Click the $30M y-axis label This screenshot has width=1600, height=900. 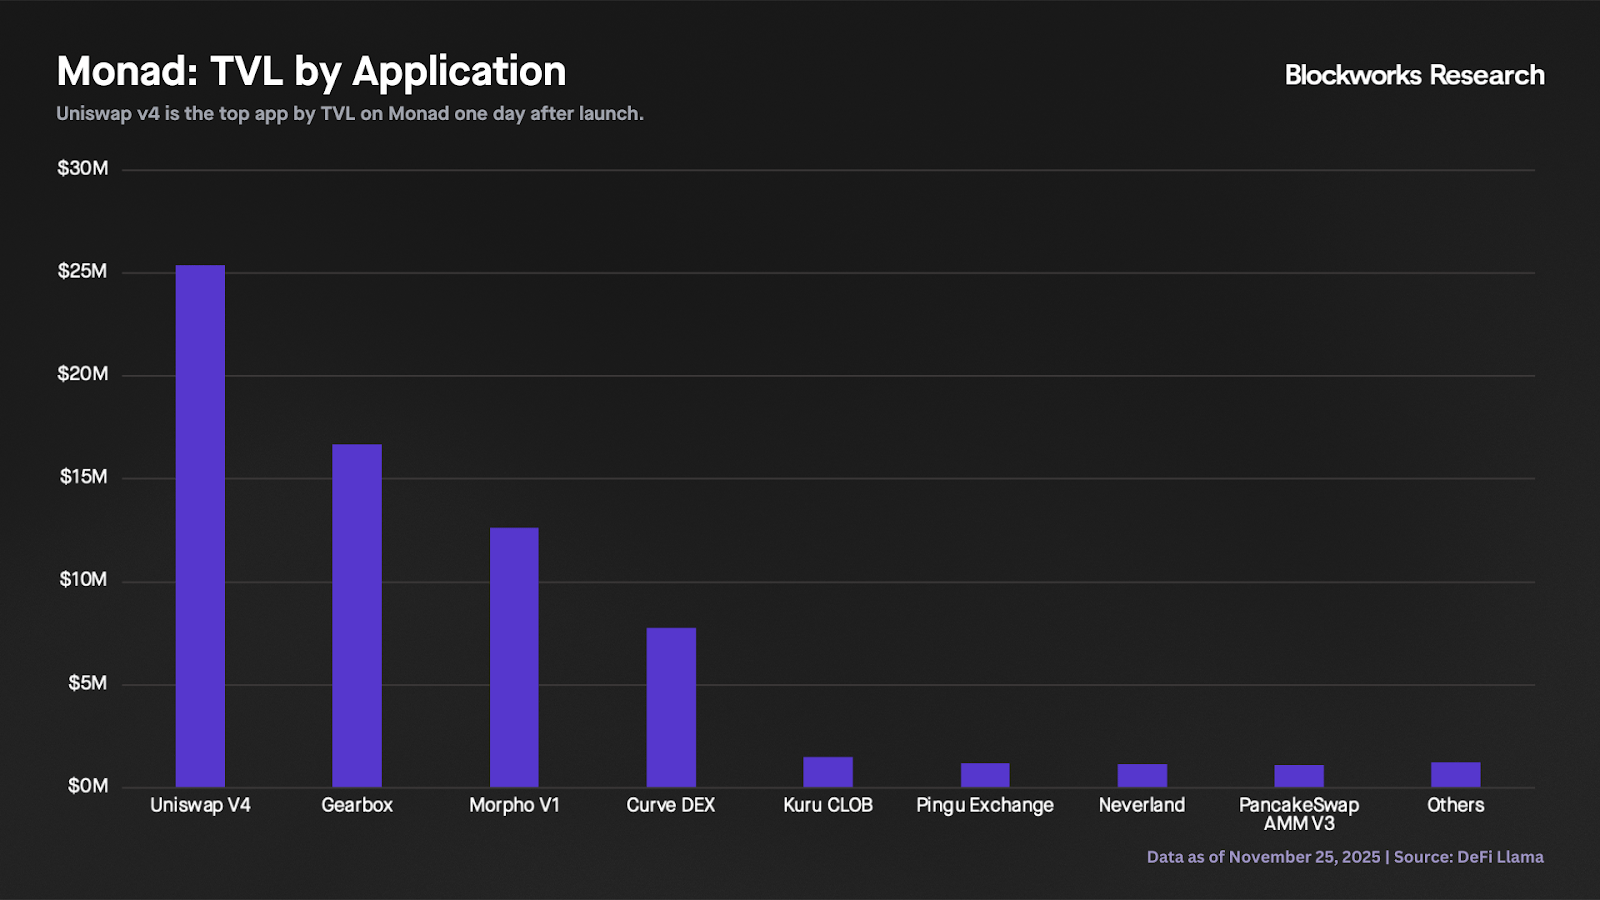point(82,168)
